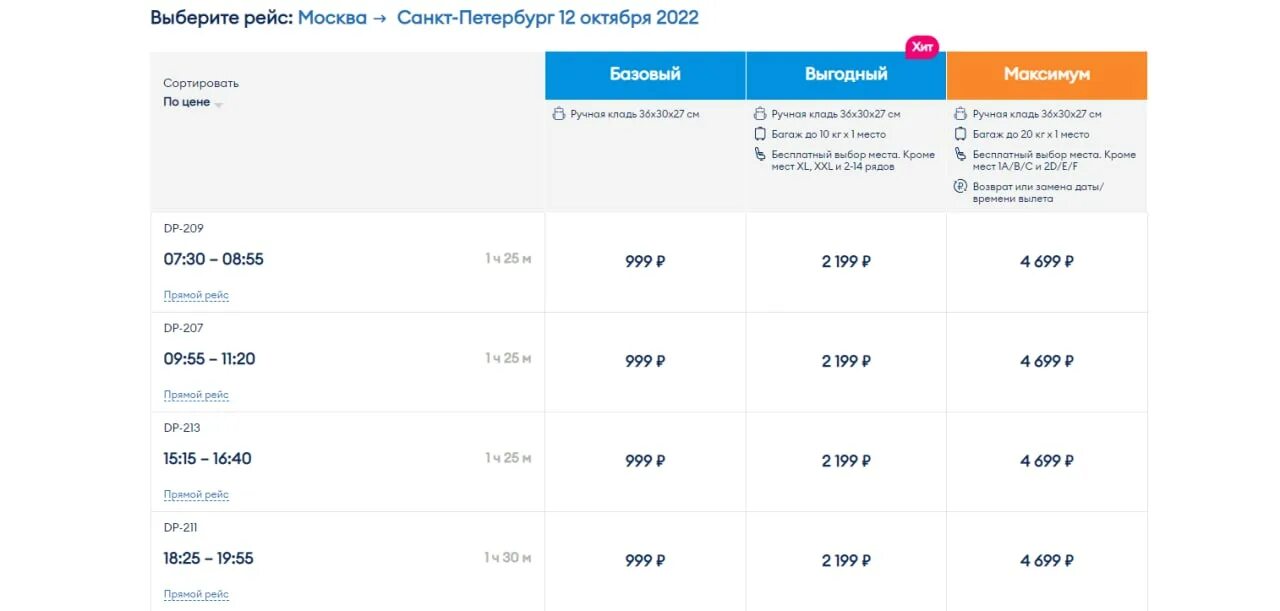Choose 999 ₽ price for flight DP-211
This screenshot has width=1280, height=611.
coord(645,561)
